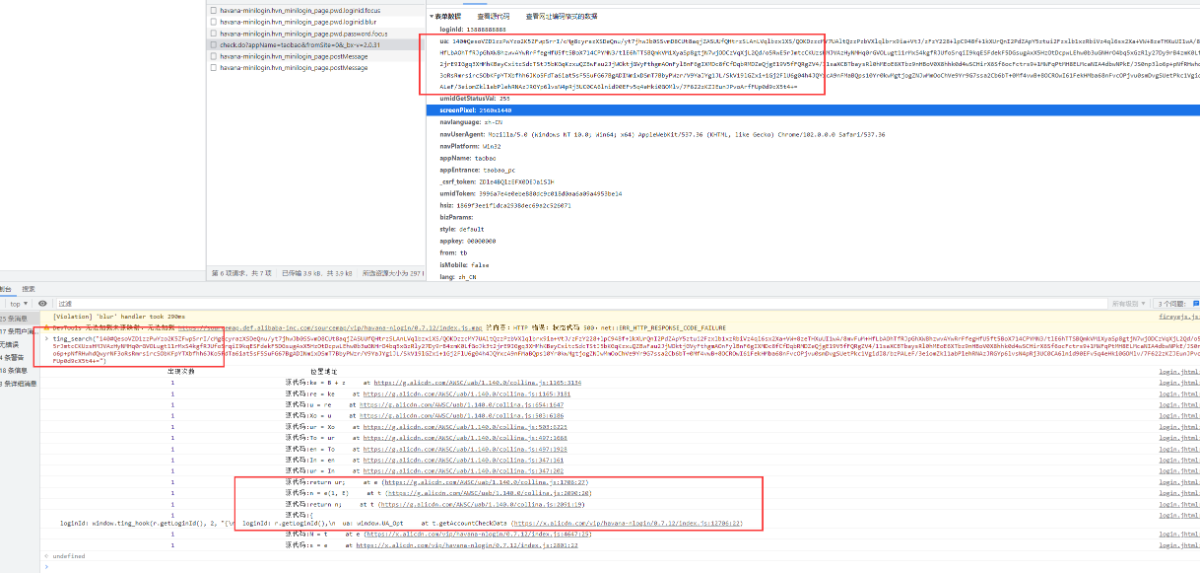Open link collina.js:2051:19
Viewport: 1200px width, 573px height.
[481, 506]
